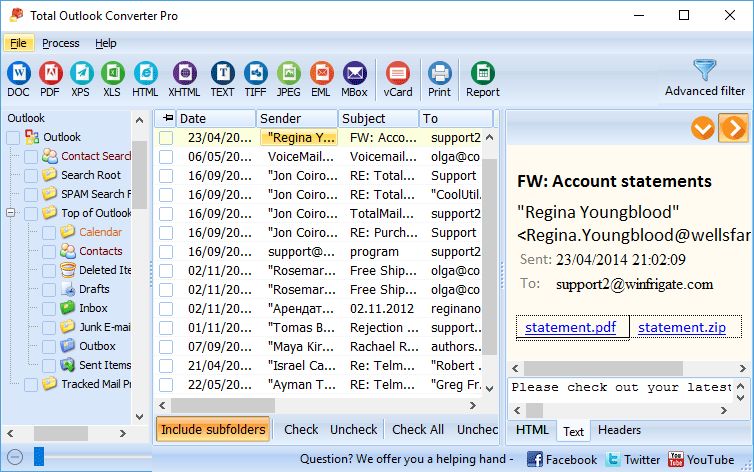Screen dimensions: 754x472
Task: Click the Check All button
Action: 418,429
